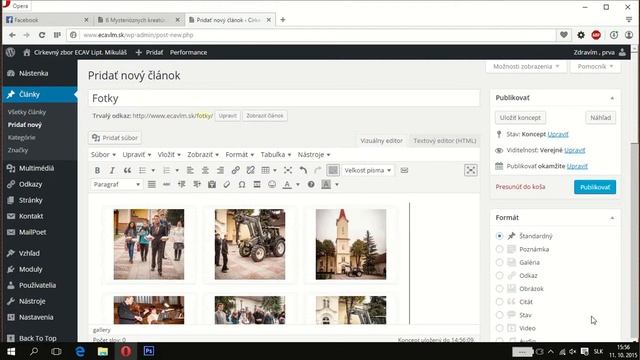The image size is (640, 360).
Task: Select the Galéria post format
Action: click(x=499, y=262)
